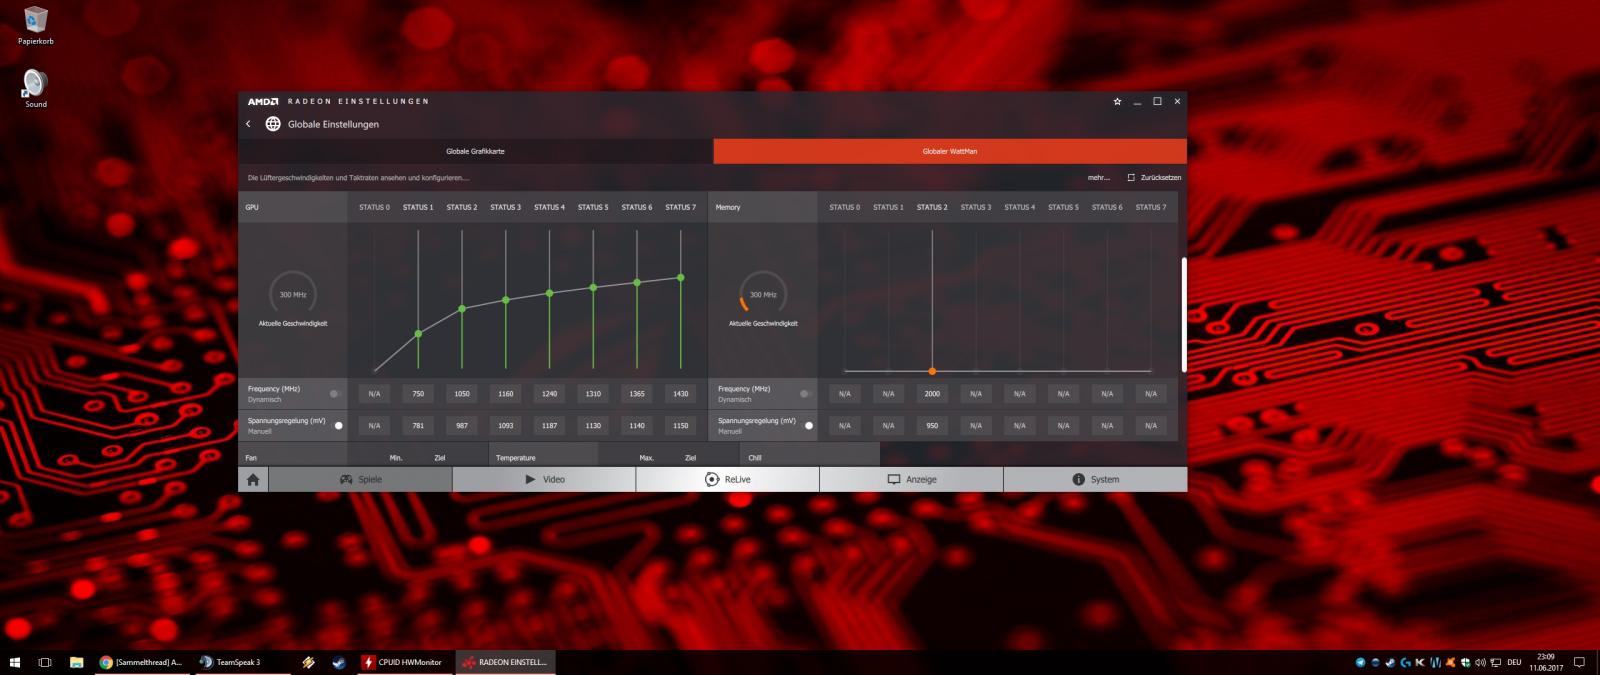The width and height of the screenshot is (1600, 675).
Task: Click Avast icon in system tray
Action: click(x=1450, y=662)
